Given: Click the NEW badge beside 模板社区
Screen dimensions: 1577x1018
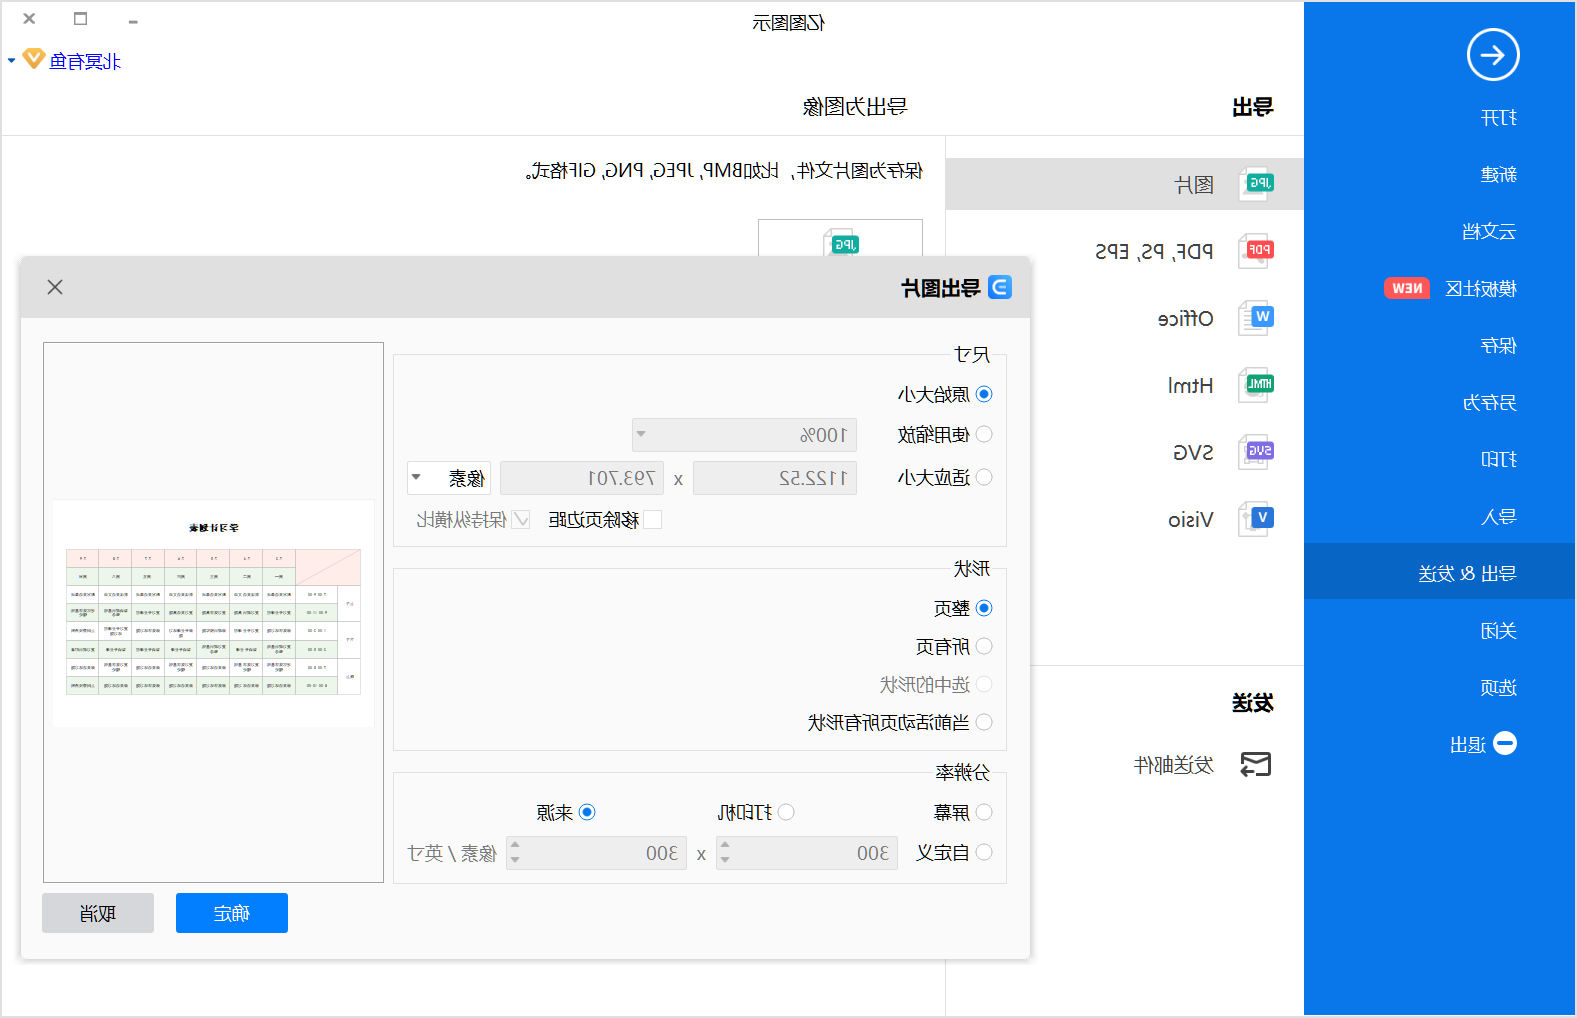Looking at the screenshot, I should click(x=1407, y=288).
